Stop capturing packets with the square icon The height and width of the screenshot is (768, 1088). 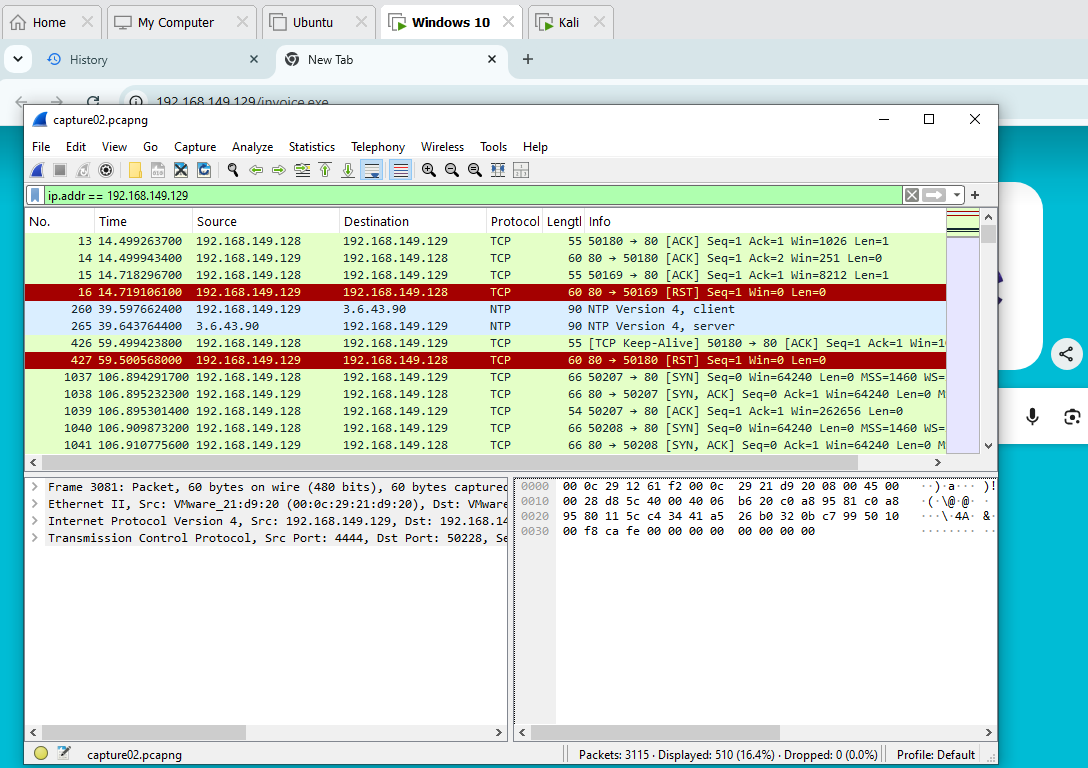[x=60, y=170]
